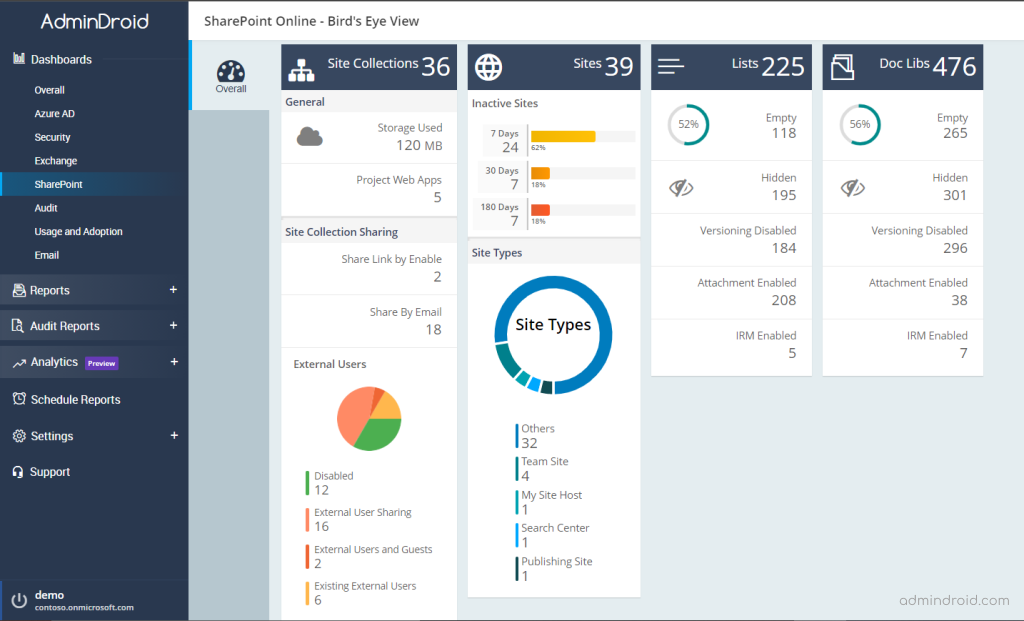
Task: Click the Doc Libs Attachment Enabled 38
Action: click(x=959, y=300)
